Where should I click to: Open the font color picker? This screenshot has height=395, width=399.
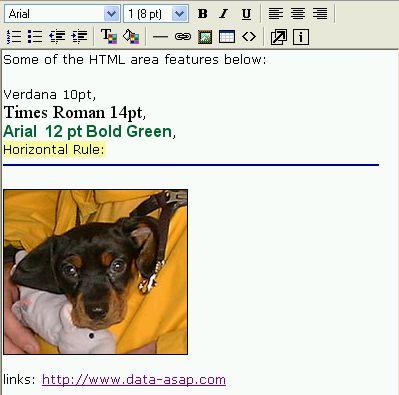(109, 37)
